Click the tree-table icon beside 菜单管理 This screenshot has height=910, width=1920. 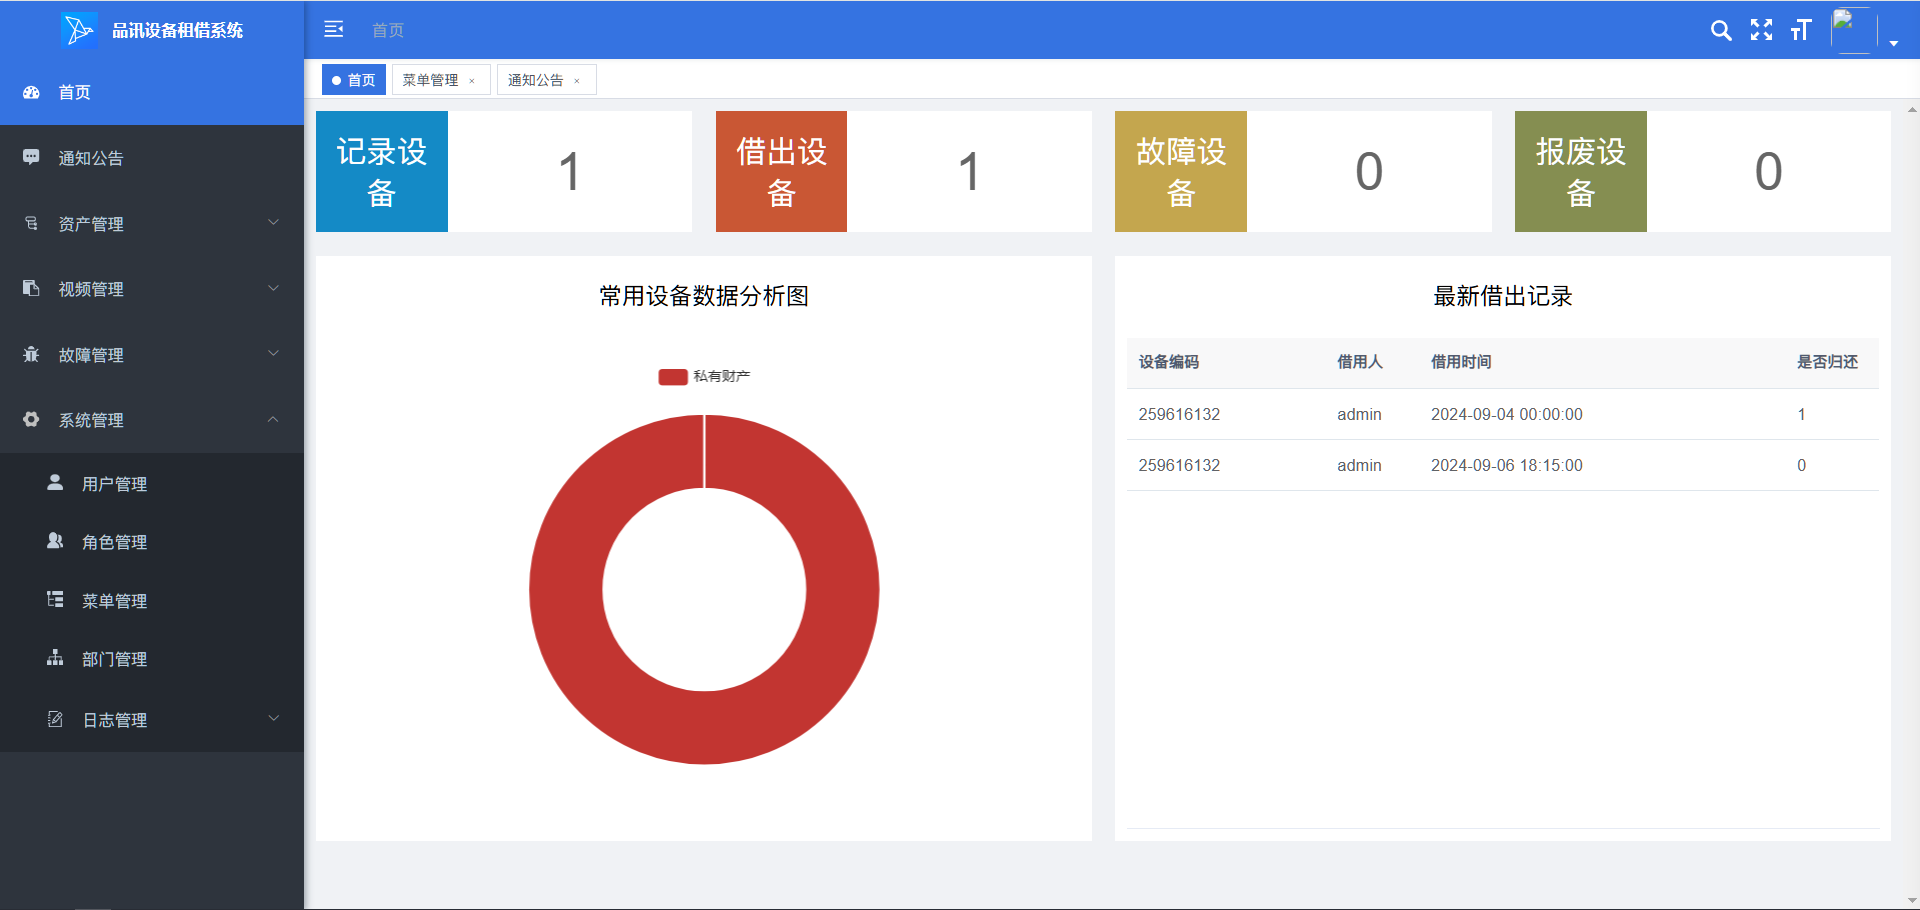tap(55, 599)
